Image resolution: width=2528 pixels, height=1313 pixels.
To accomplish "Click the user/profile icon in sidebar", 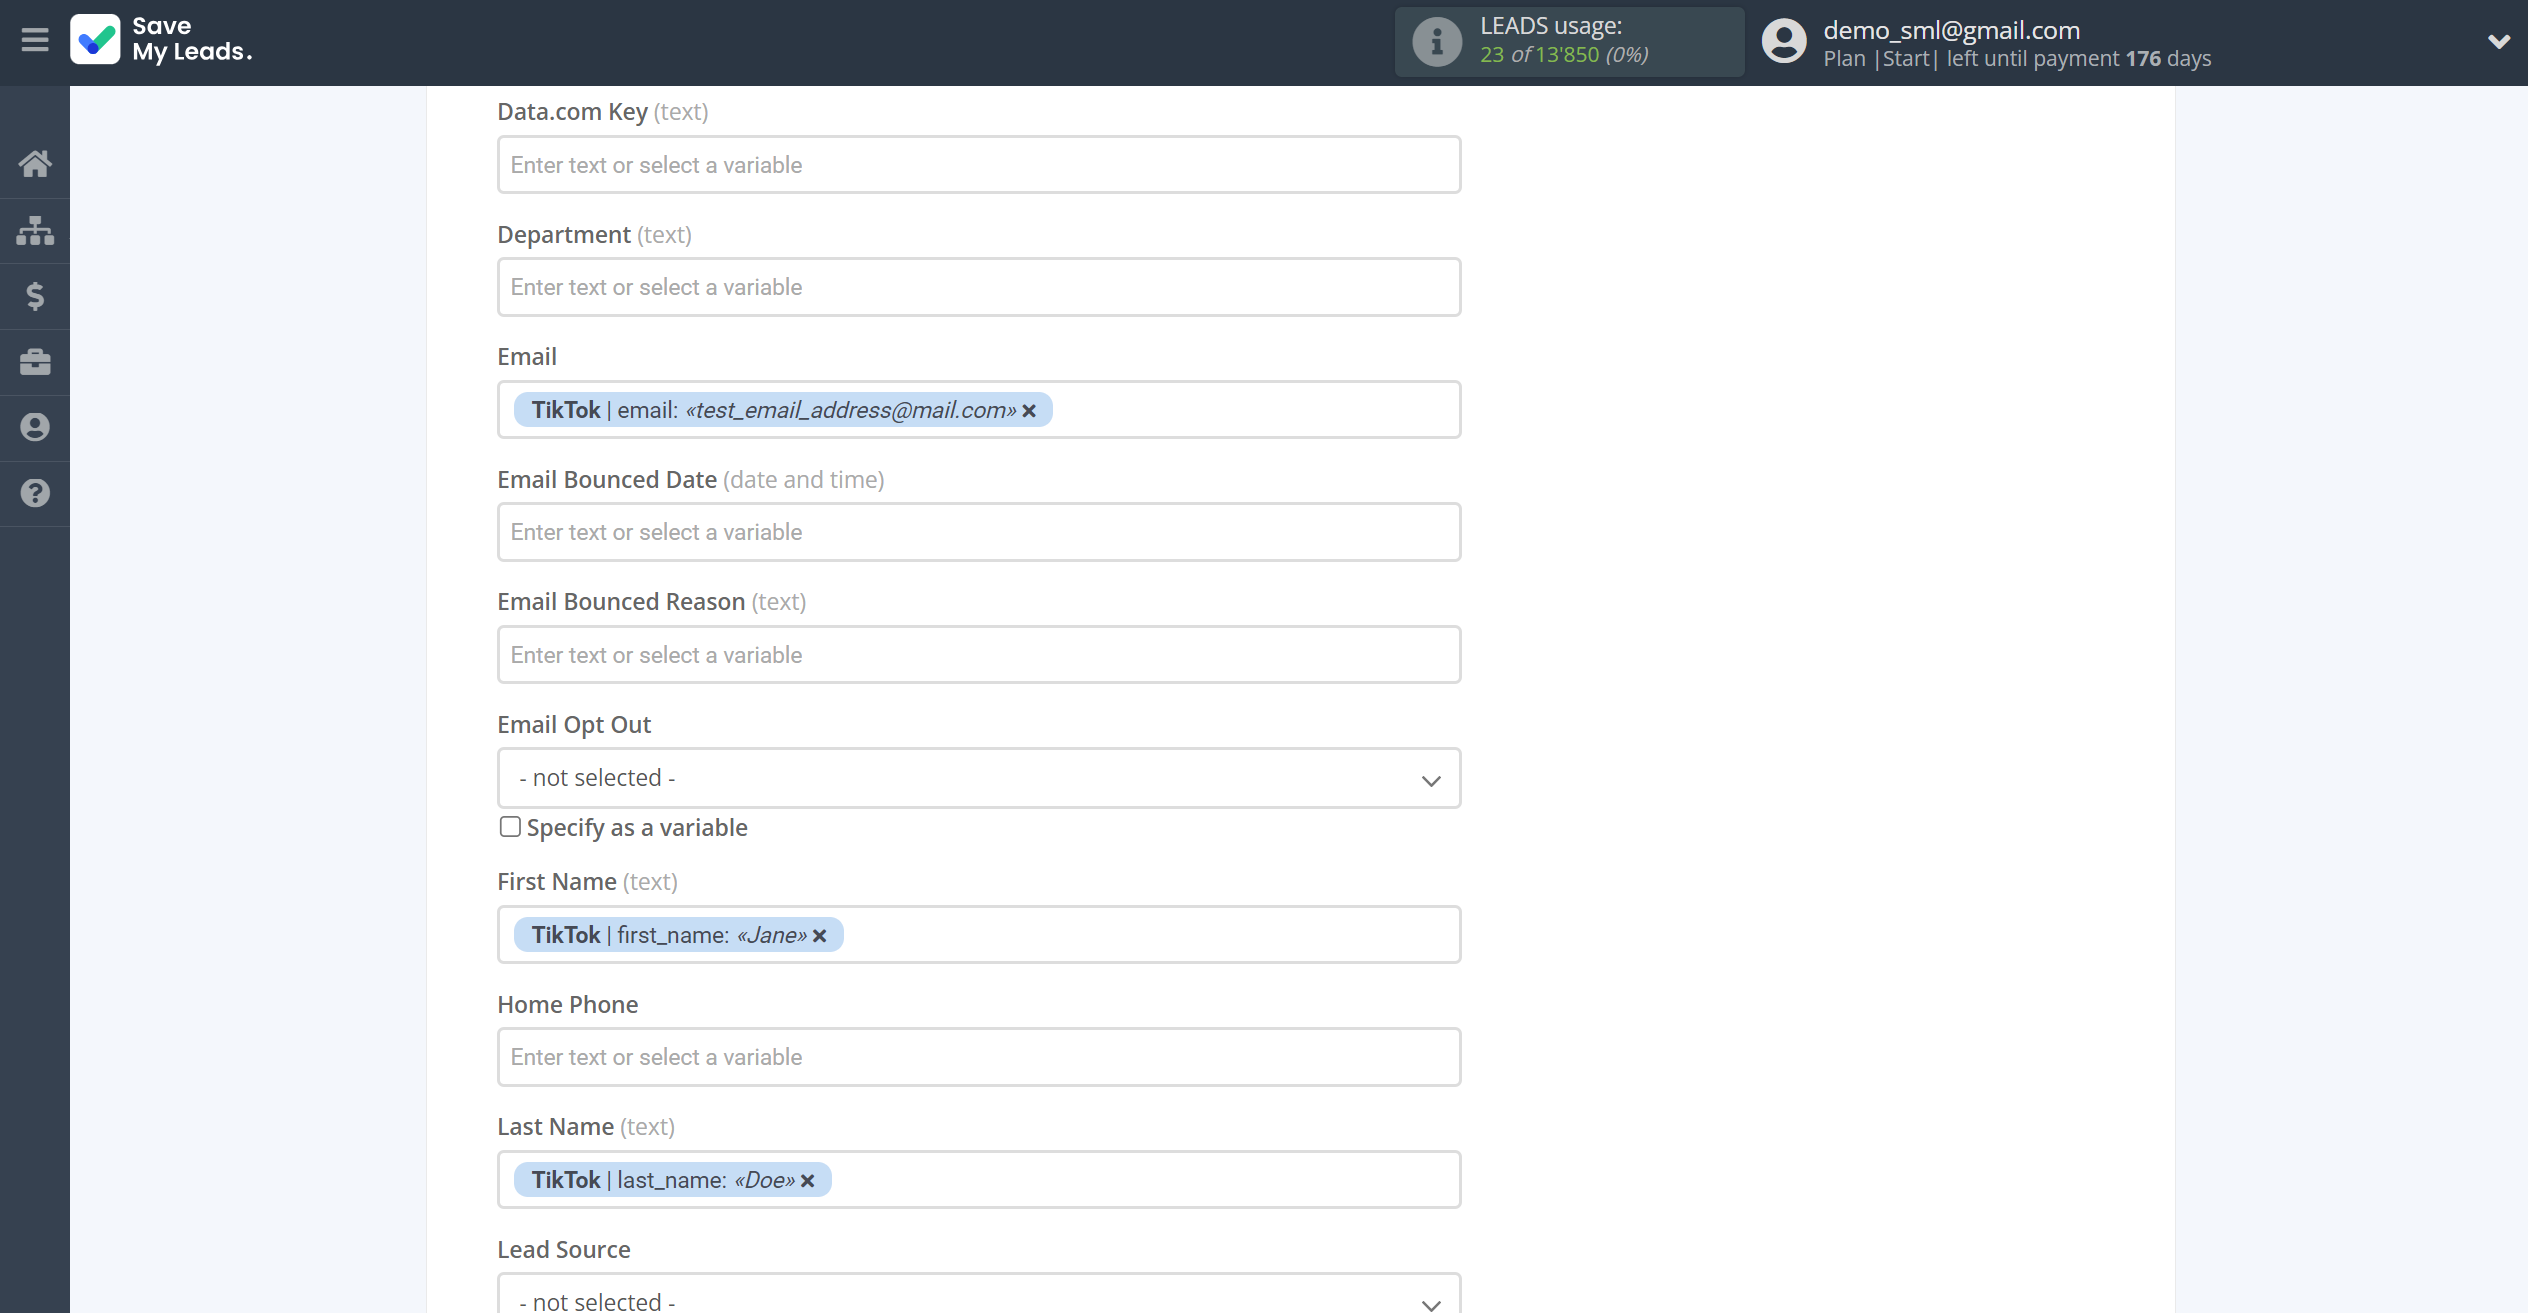I will (35, 428).
